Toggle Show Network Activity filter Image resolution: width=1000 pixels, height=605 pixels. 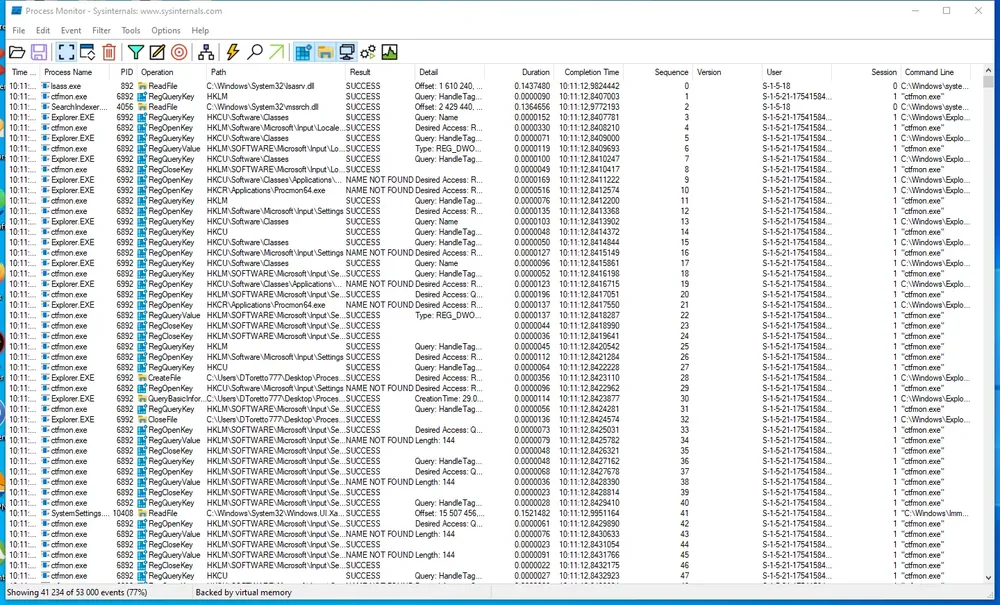coord(346,52)
